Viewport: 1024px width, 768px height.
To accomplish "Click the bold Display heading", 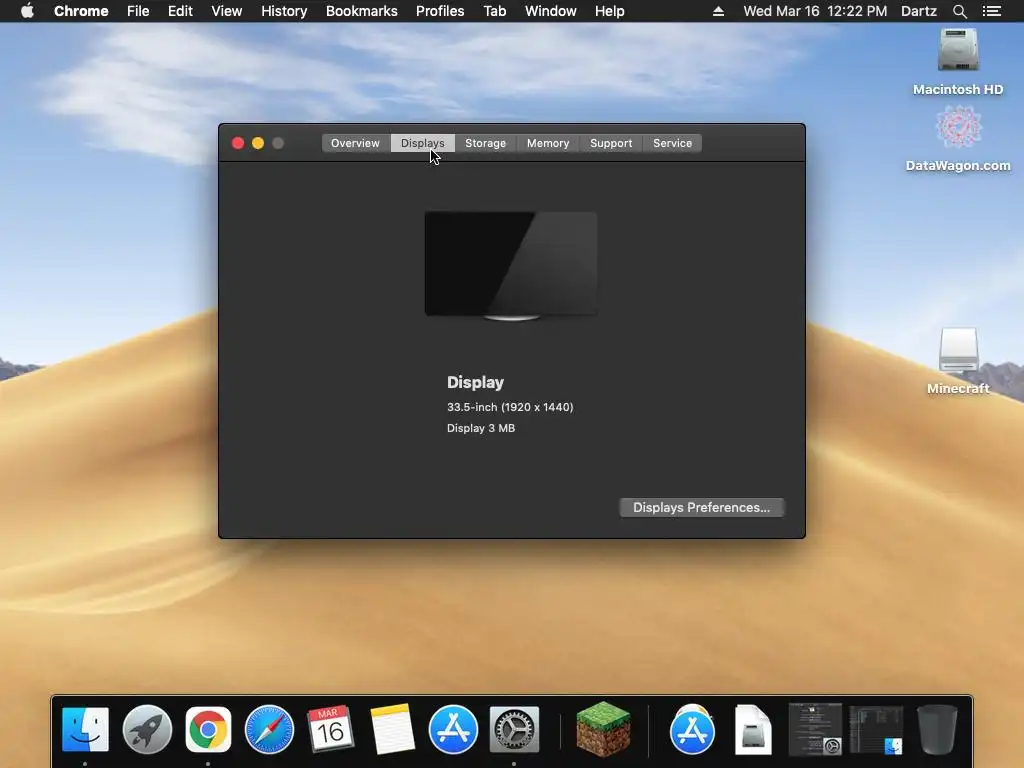I will [x=475, y=383].
